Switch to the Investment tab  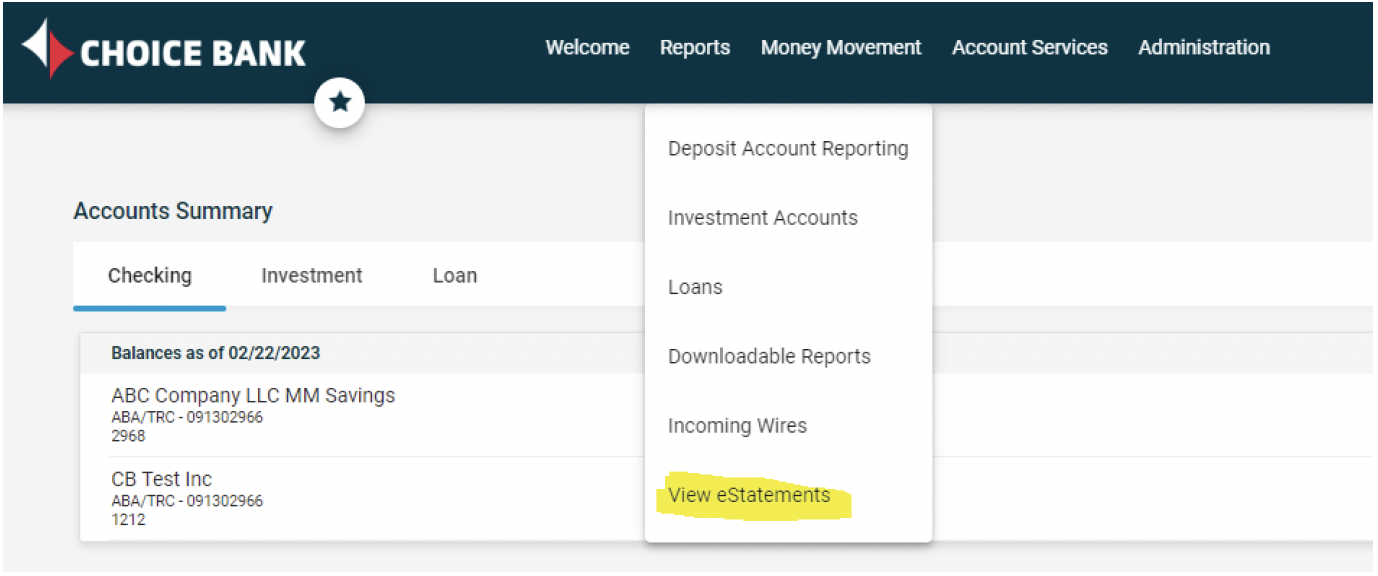[x=312, y=276]
